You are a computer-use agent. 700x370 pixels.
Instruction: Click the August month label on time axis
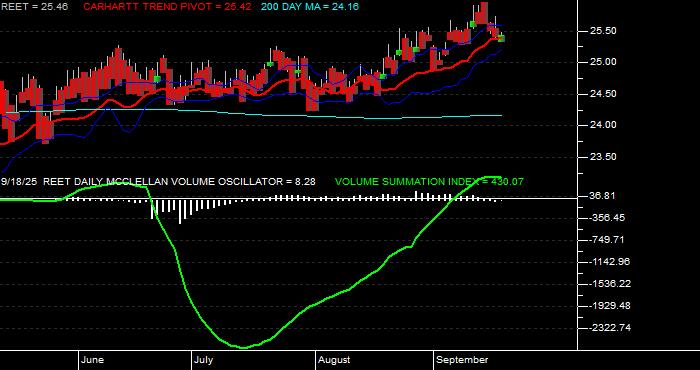334,360
